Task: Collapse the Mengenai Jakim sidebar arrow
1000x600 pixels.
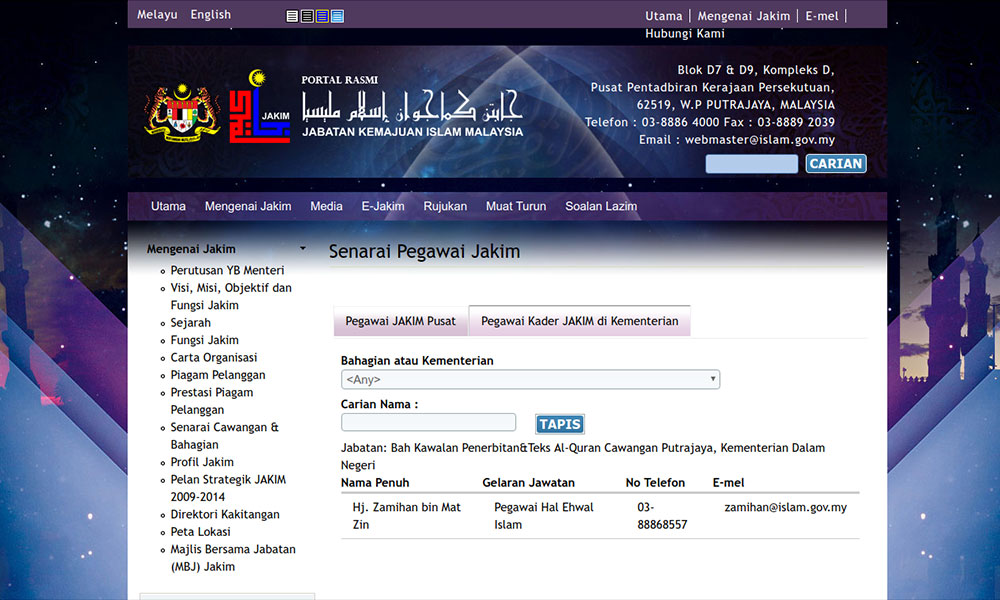Action: coord(303,249)
